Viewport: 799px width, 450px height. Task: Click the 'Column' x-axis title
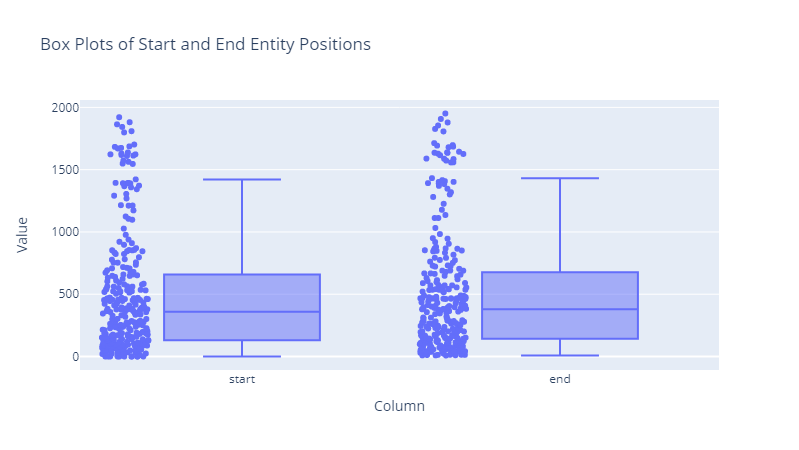coord(399,406)
